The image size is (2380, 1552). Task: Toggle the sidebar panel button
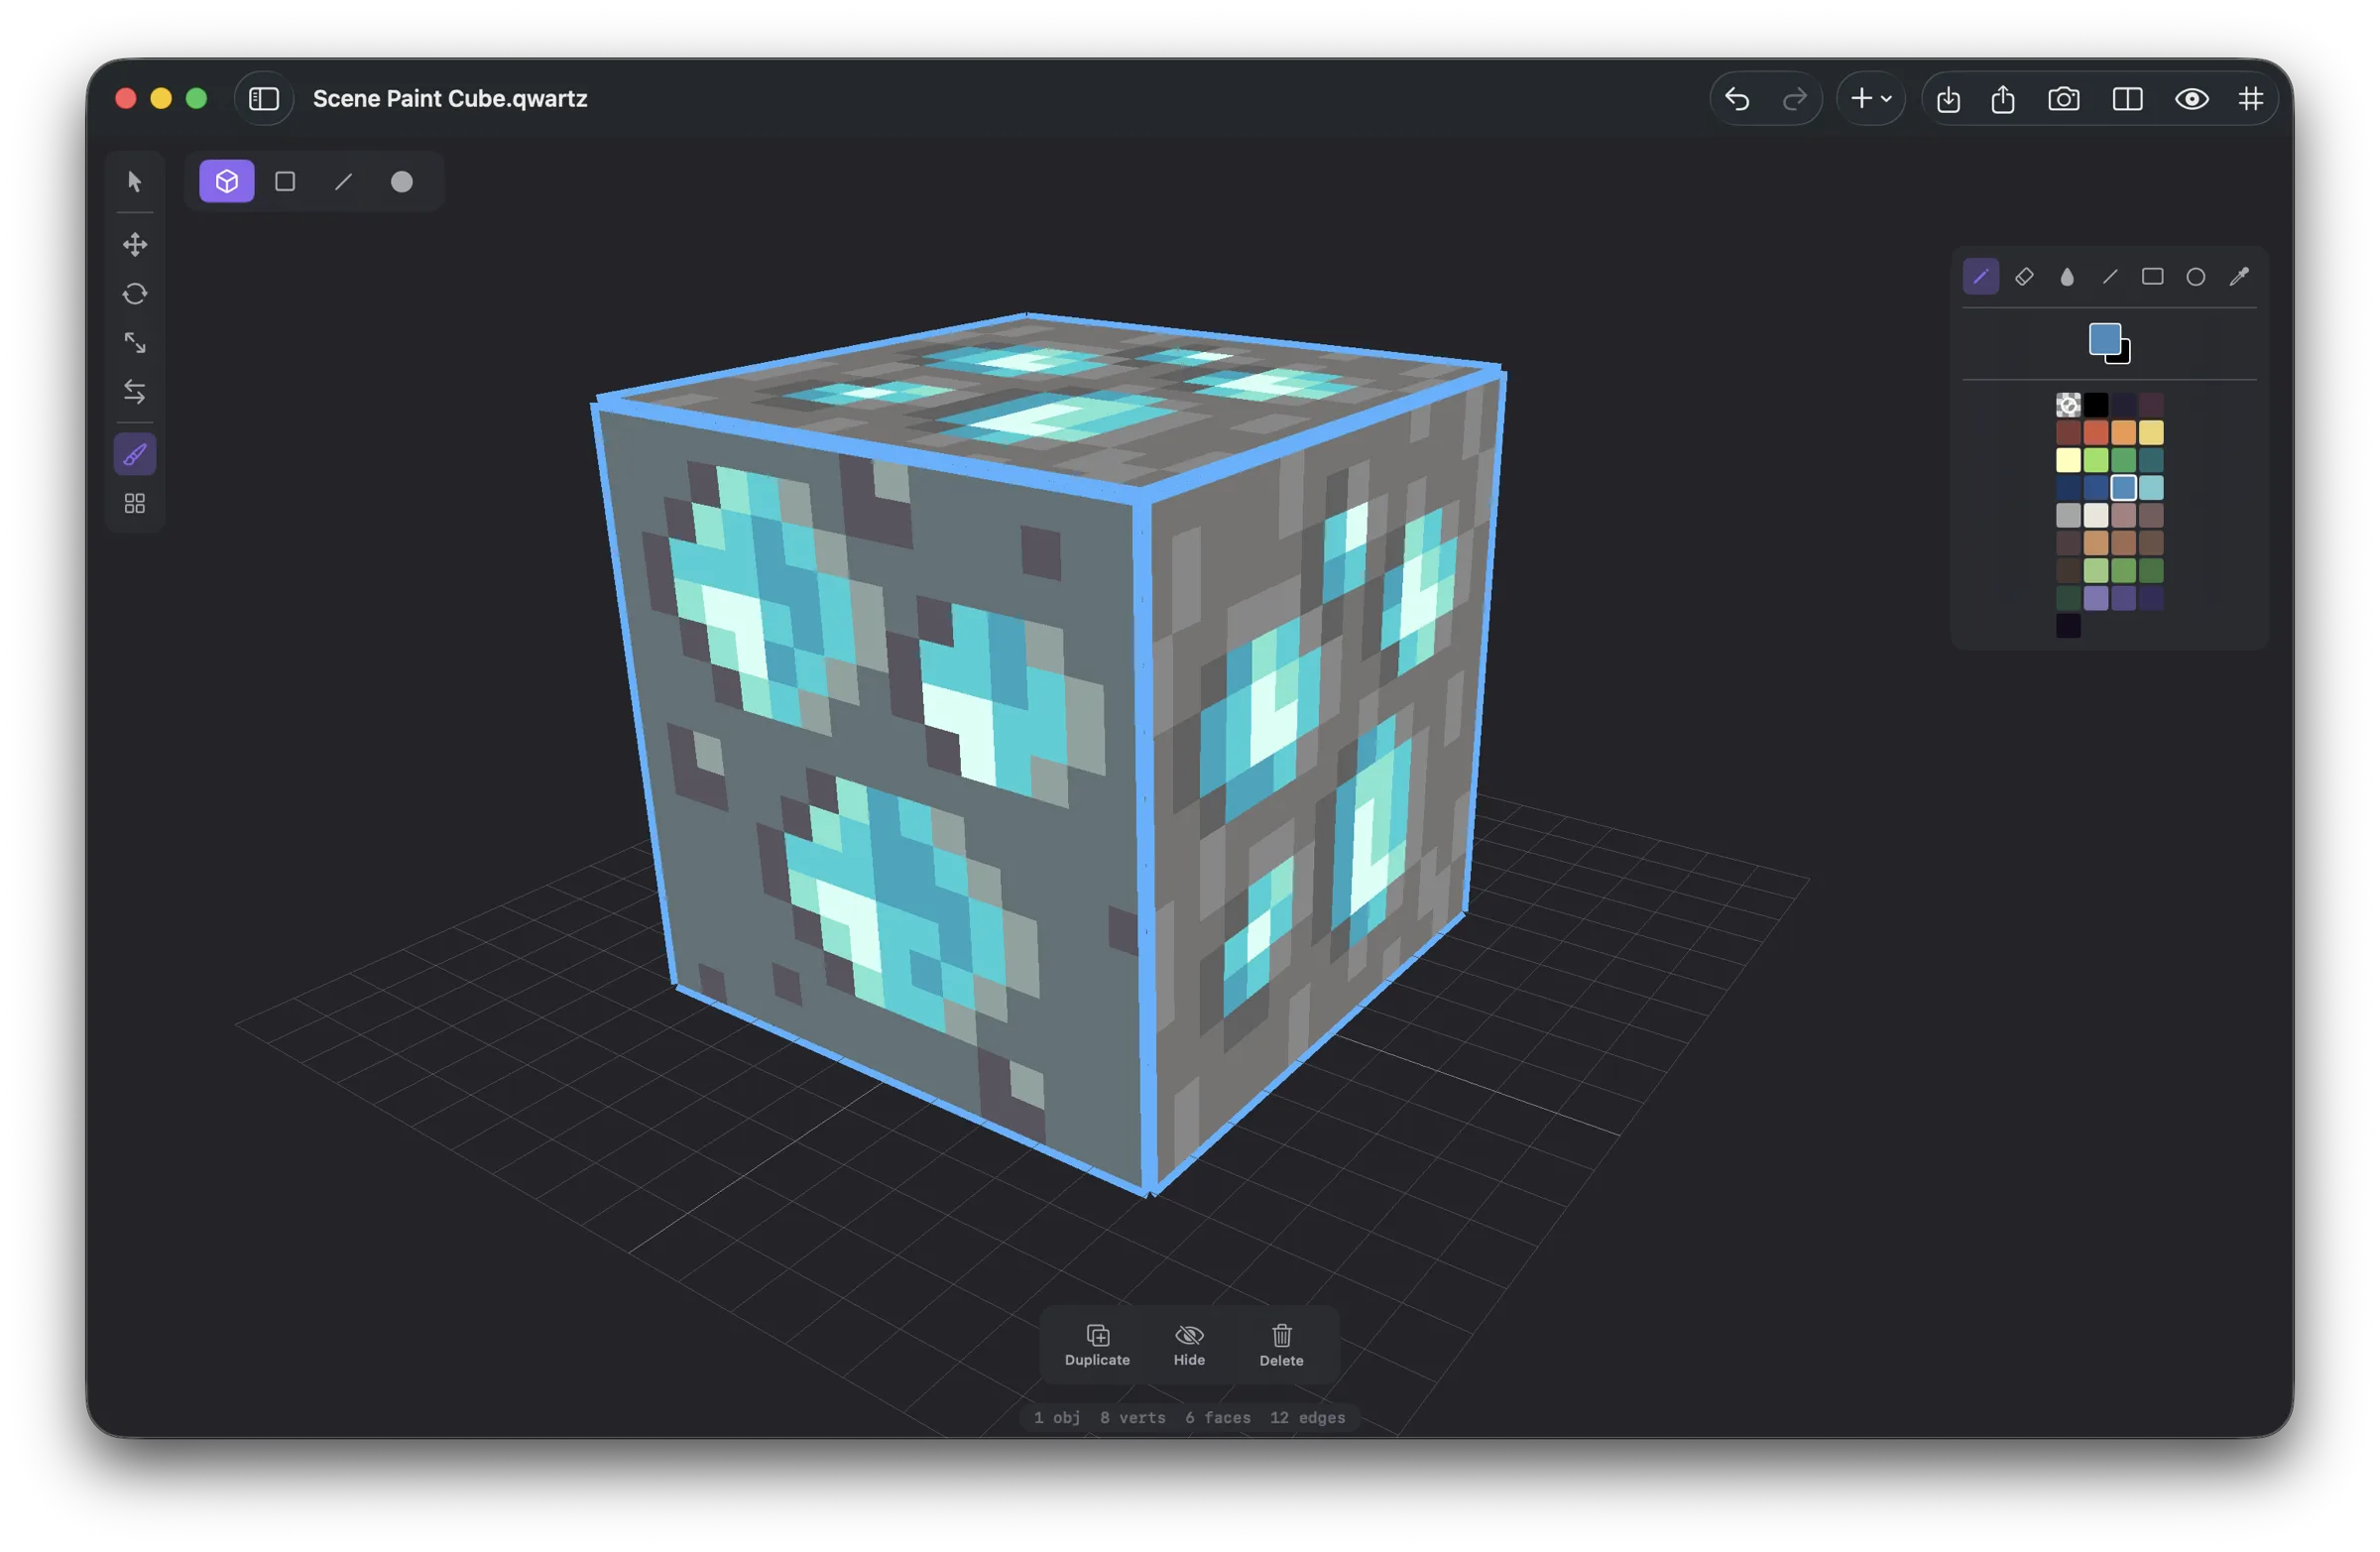pos(264,99)
